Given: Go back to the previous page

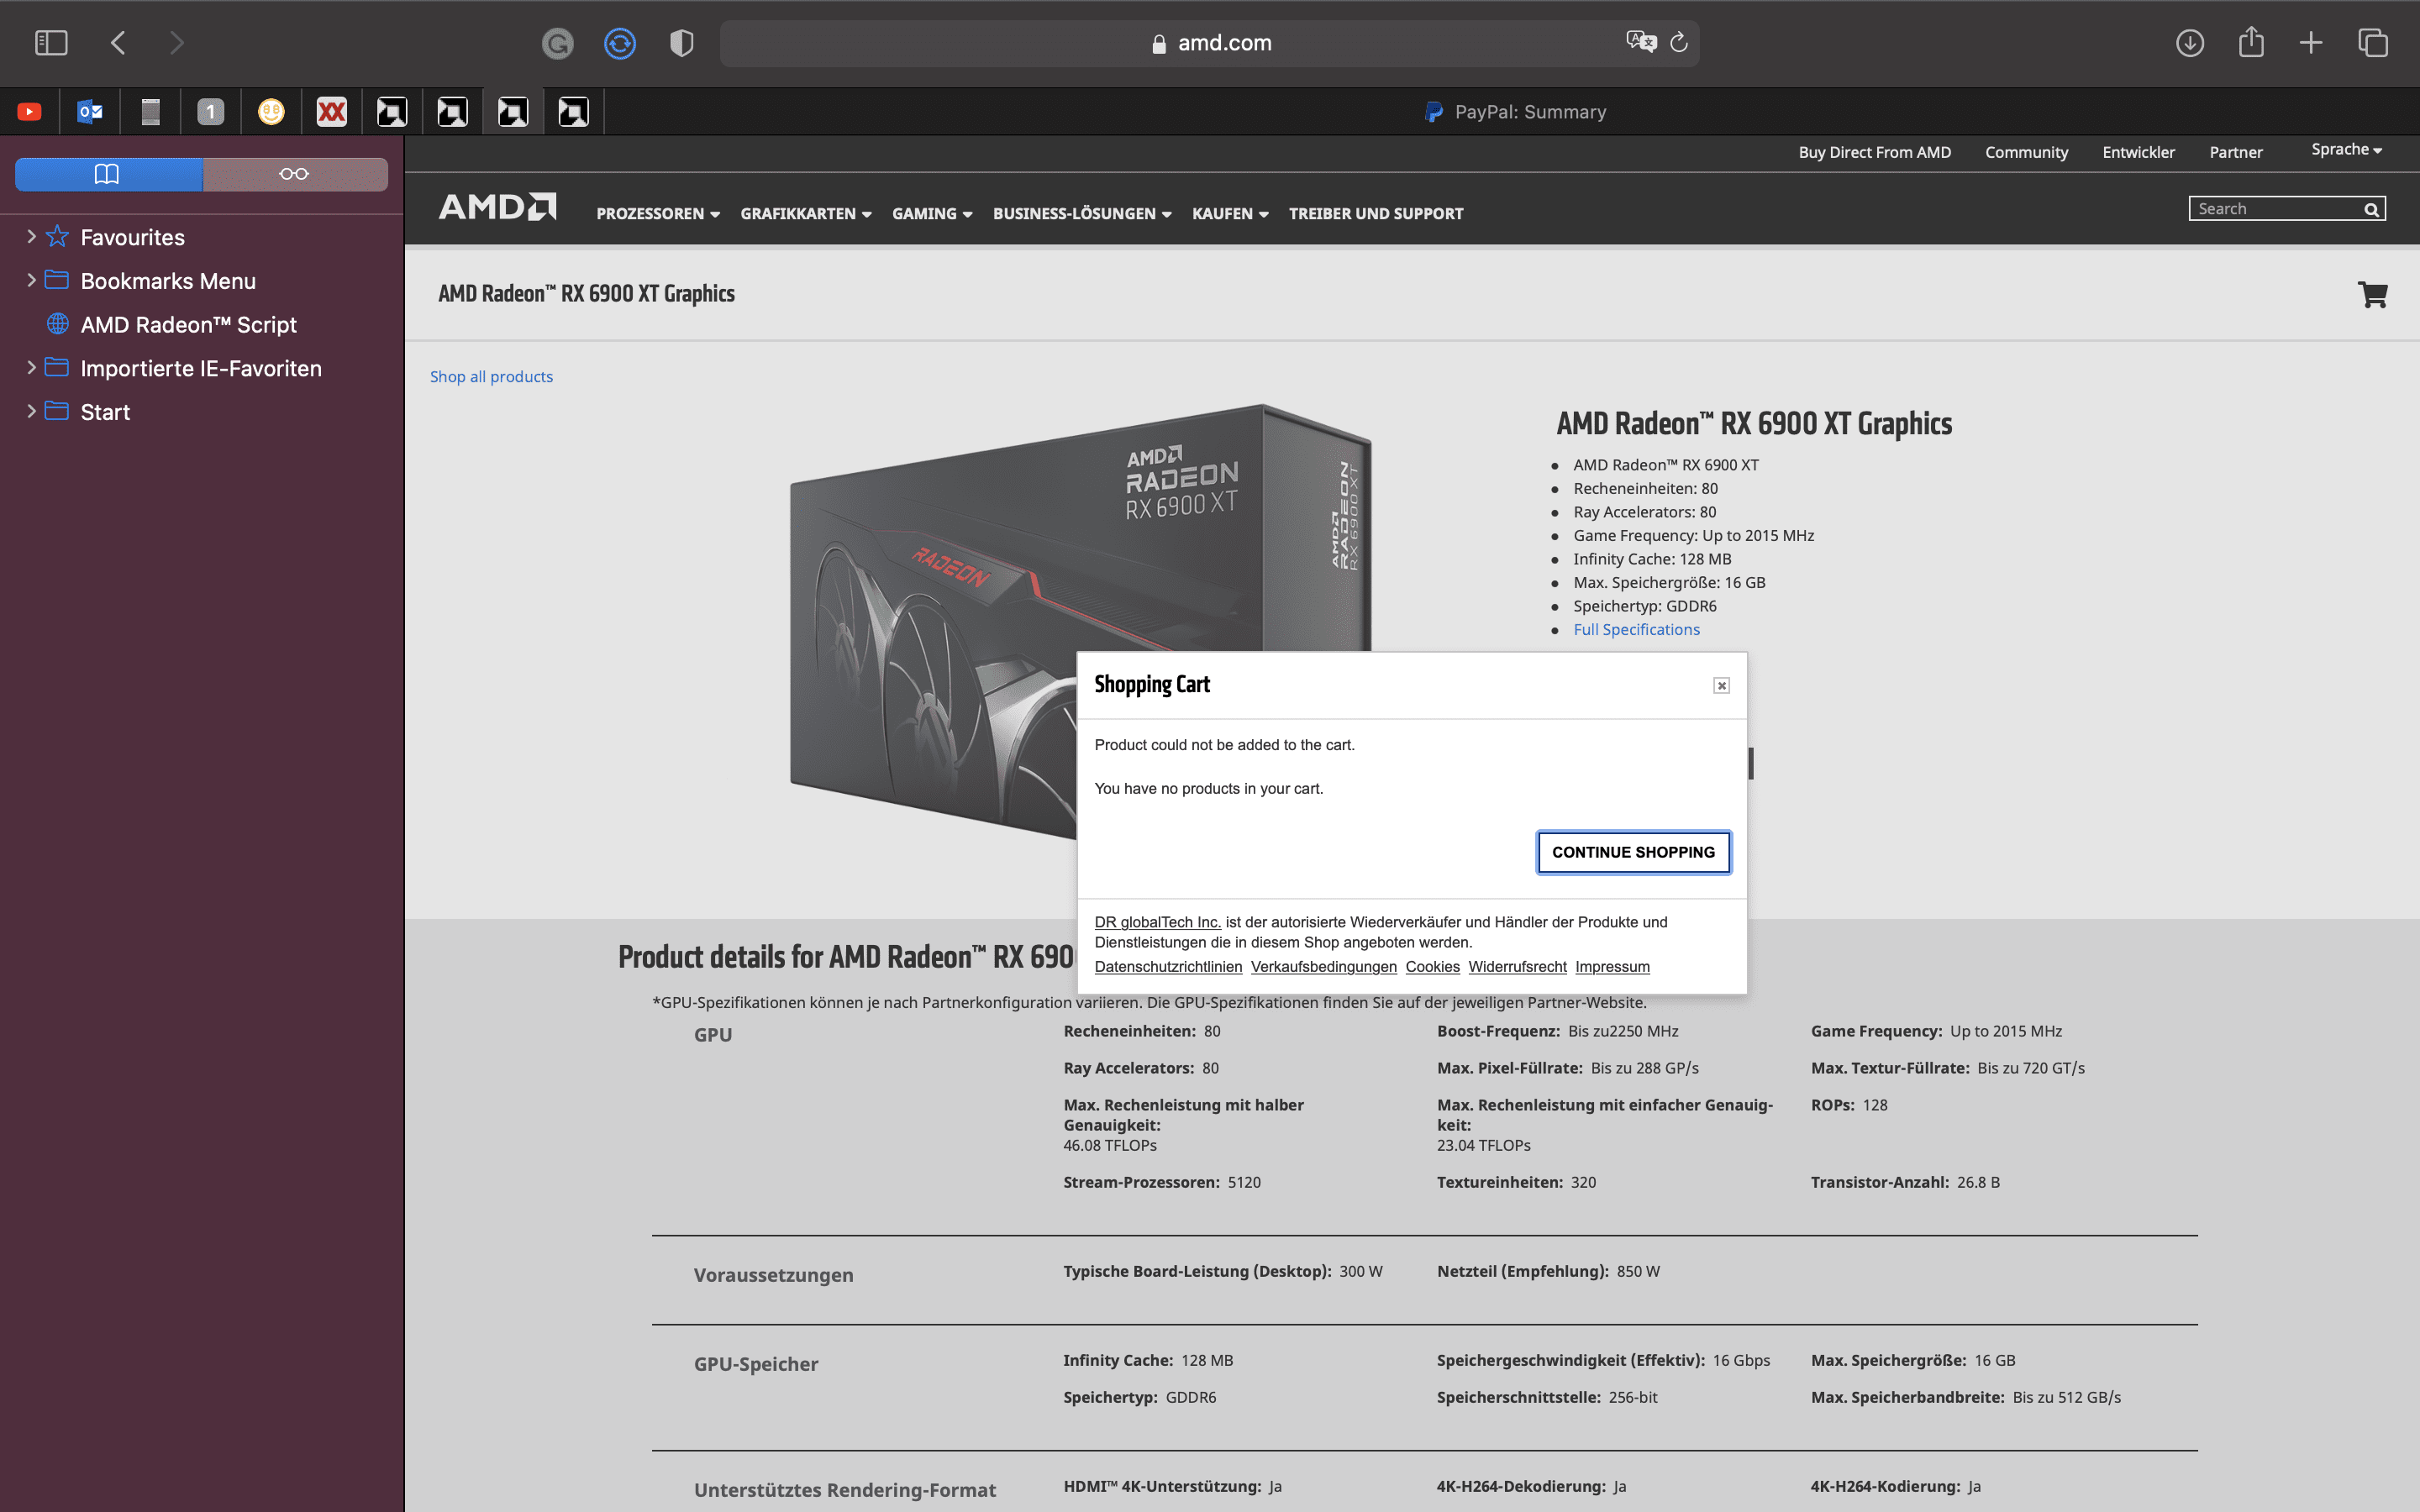Looking at the screenshot, I should 118,43.
